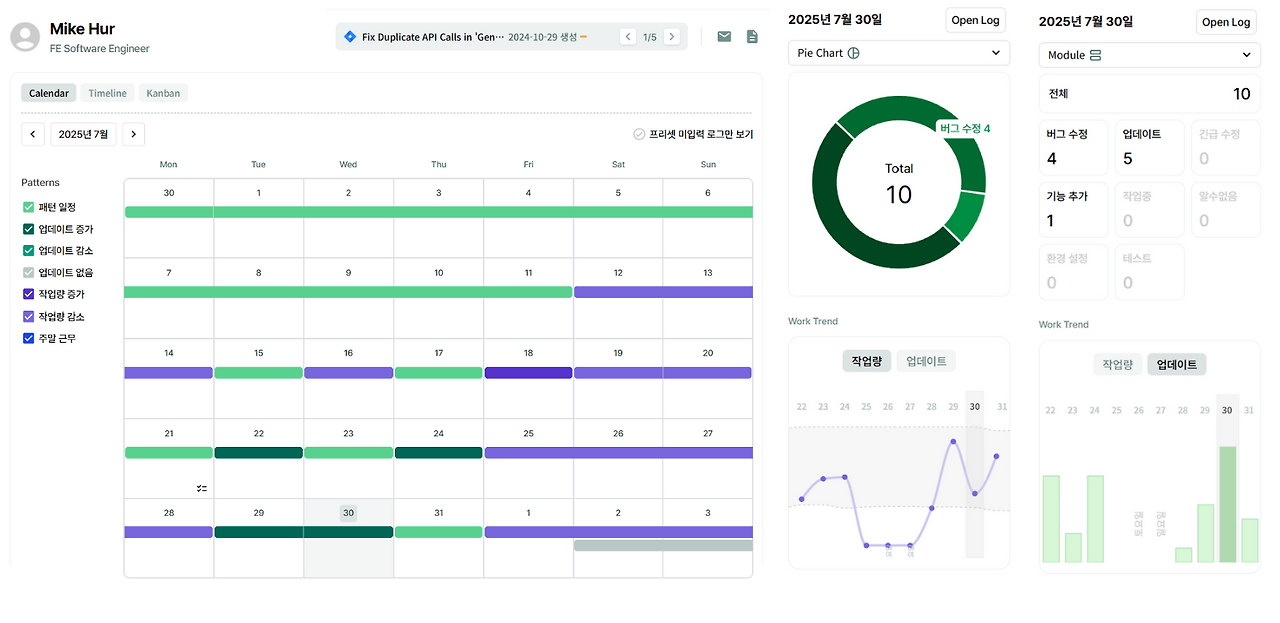Select 업데이트 tab in line chart panel

click(926, 361)
